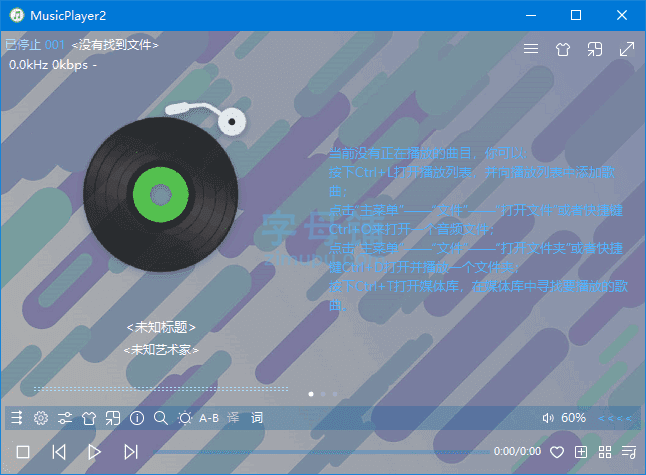Click the vinyl record album cover
This screenshot has width=646, height=475.
tap(161, 194)
